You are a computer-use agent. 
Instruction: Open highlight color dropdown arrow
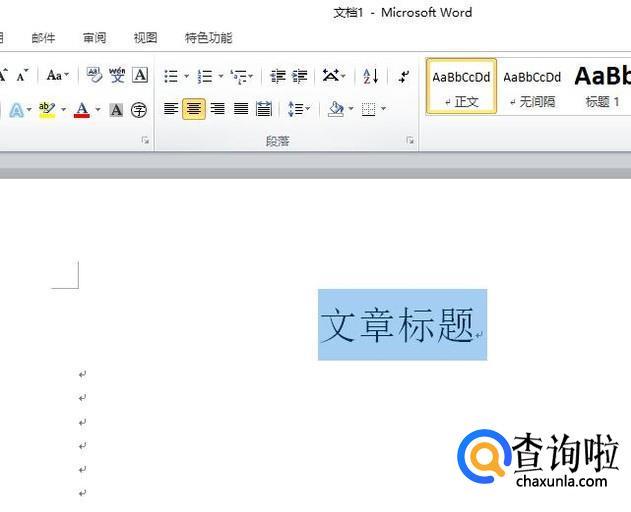click(x=63, y=109)
